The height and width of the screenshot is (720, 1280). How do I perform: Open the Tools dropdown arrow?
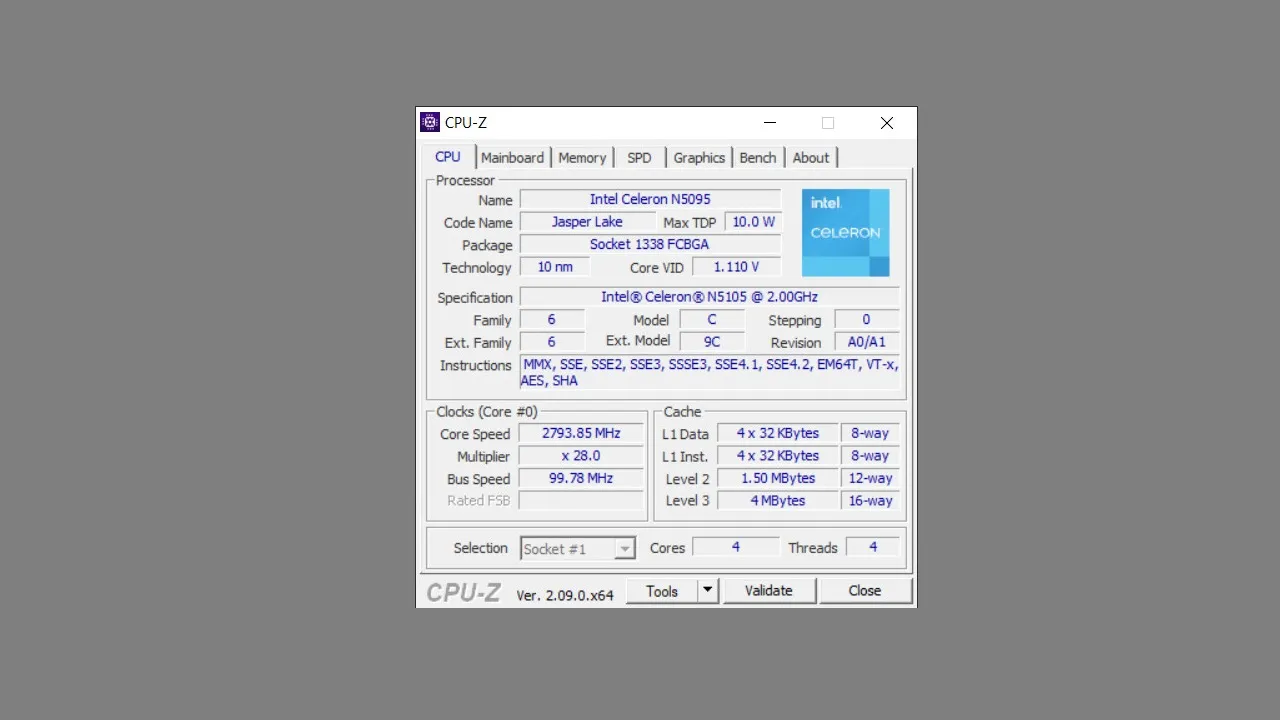[707, 590]
